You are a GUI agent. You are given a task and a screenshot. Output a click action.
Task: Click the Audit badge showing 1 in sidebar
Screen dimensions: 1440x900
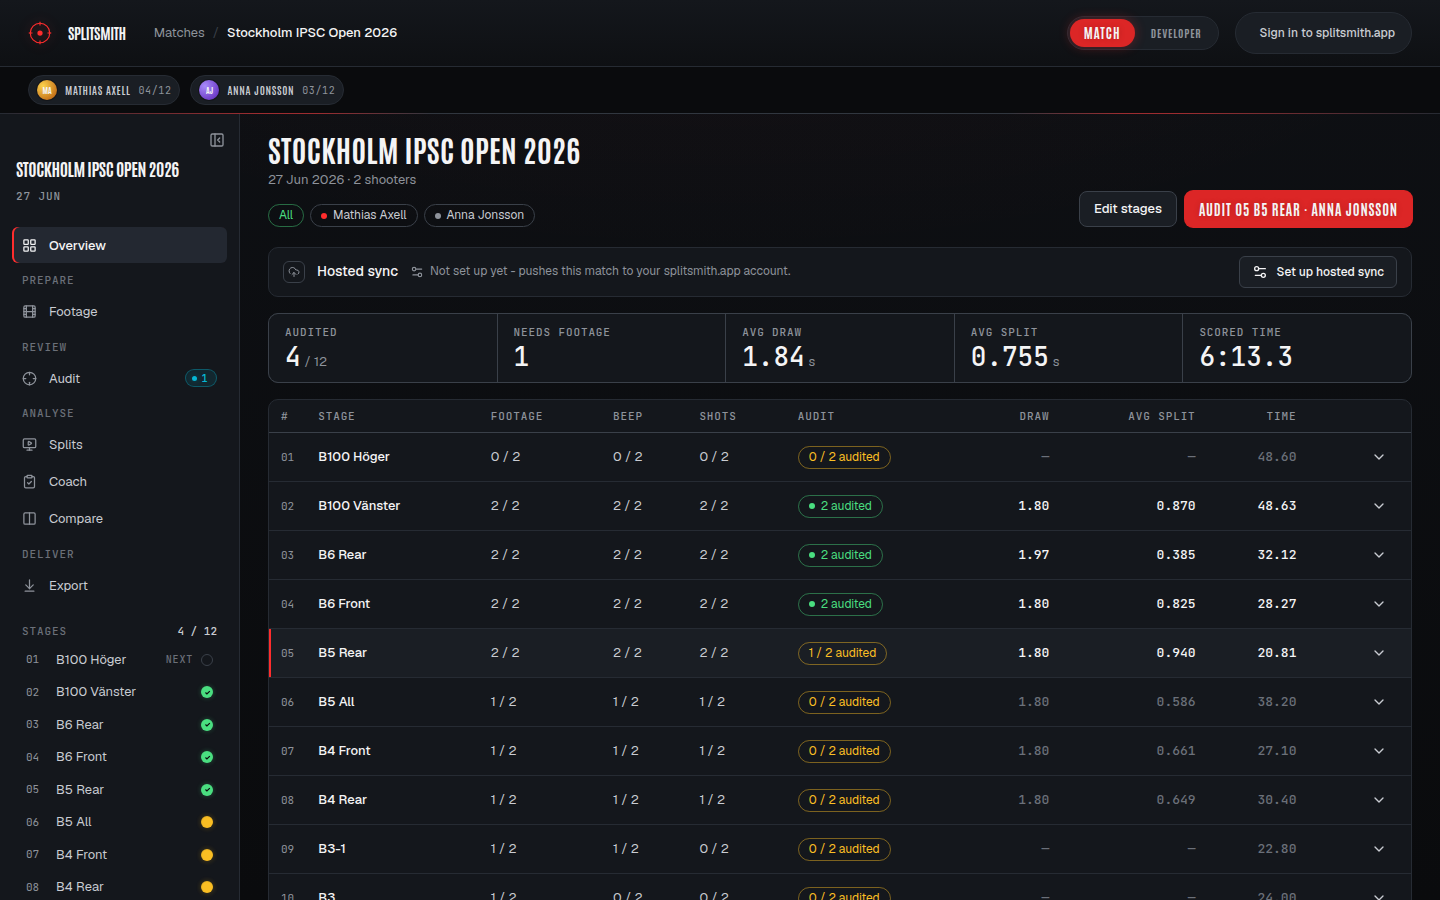click(201, 378)
